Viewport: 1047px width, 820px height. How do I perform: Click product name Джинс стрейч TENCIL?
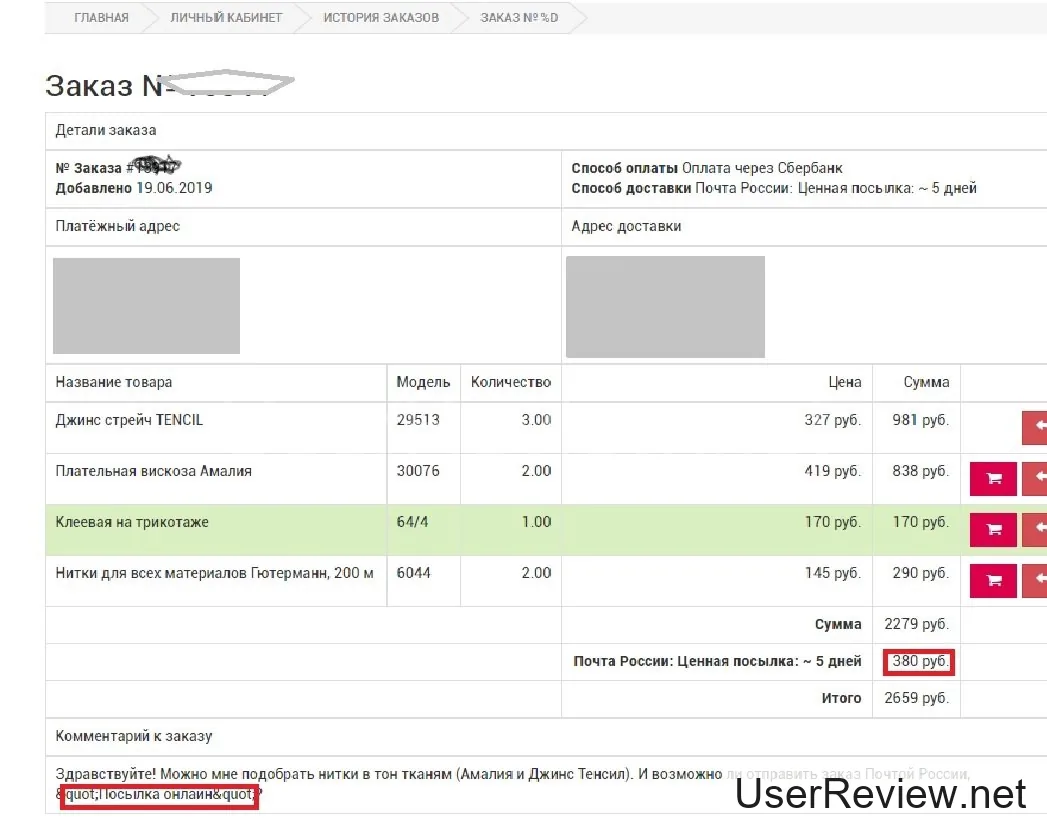[129, 420]
